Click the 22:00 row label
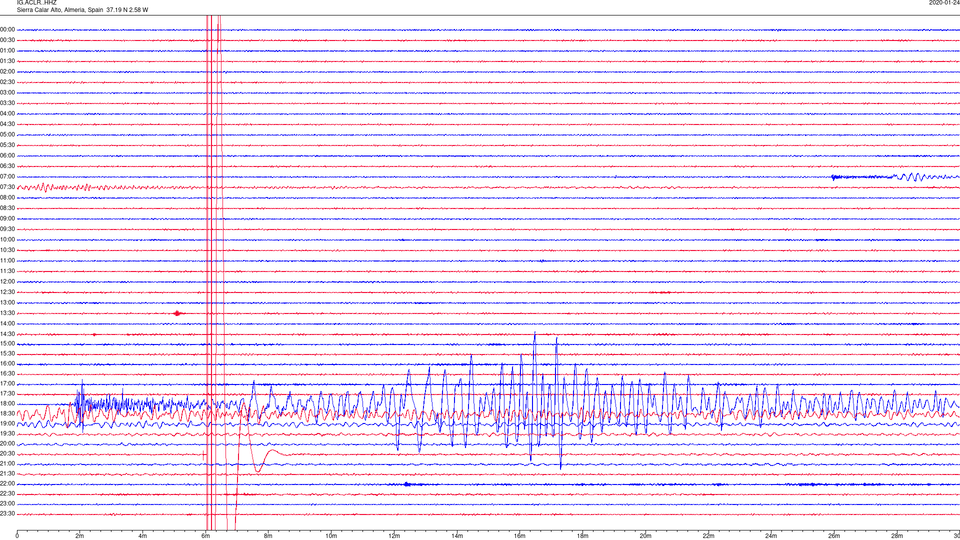960x540 pixels. (x=7, y=484)
